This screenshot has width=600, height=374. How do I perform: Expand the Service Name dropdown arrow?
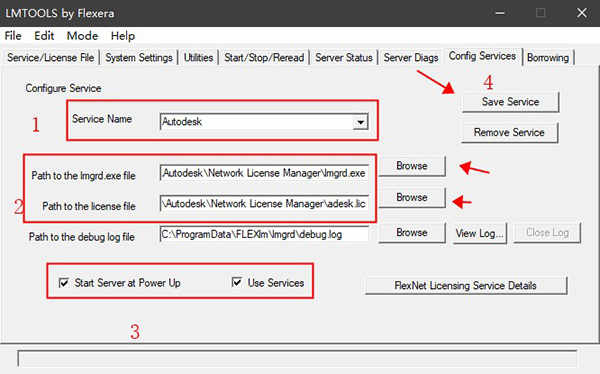(360, 122)
